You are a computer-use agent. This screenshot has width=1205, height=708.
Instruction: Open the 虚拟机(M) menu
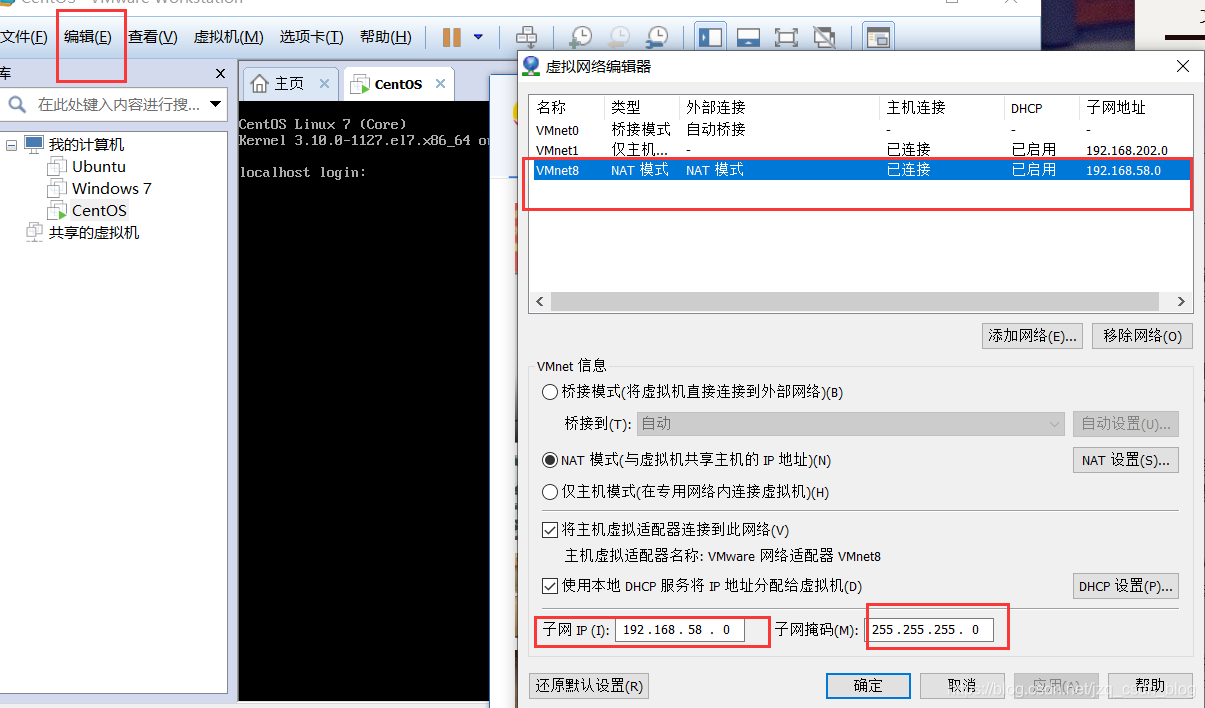pos(228,37)
